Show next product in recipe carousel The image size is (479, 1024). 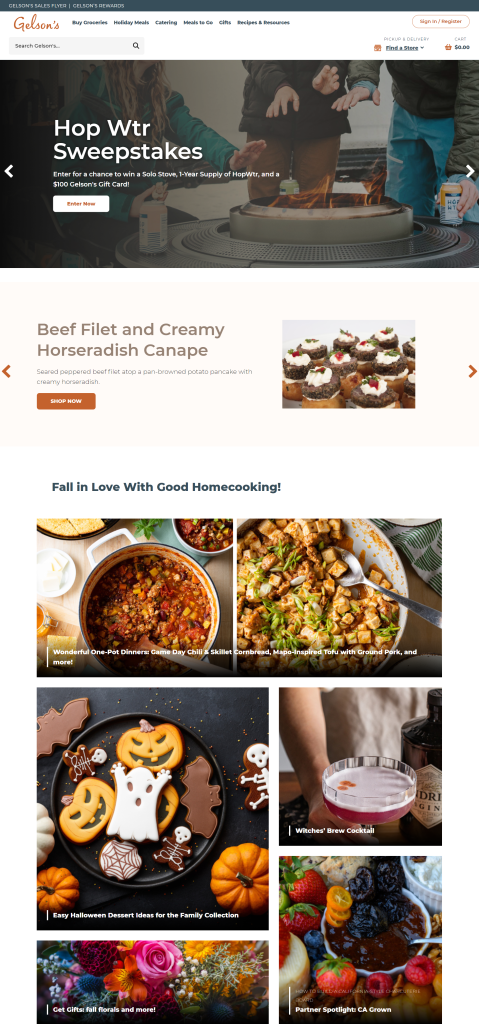click(472, 371)
